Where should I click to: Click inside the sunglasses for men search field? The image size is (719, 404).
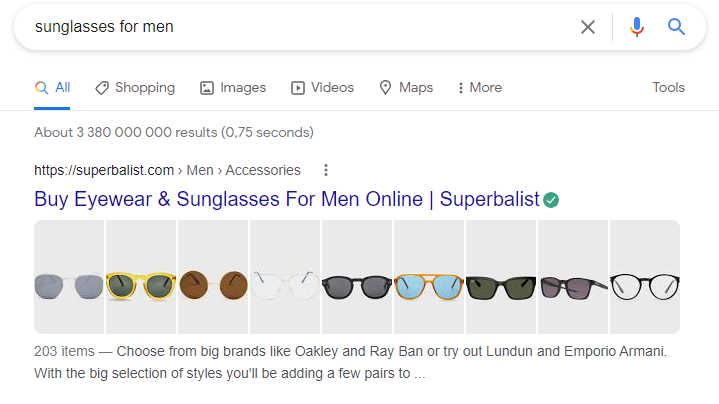click(300, 27)
